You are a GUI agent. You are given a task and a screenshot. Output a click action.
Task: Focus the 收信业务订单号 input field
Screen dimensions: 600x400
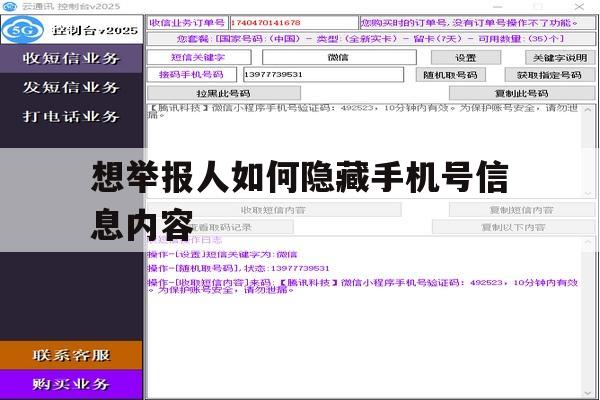tap(294, 23)
